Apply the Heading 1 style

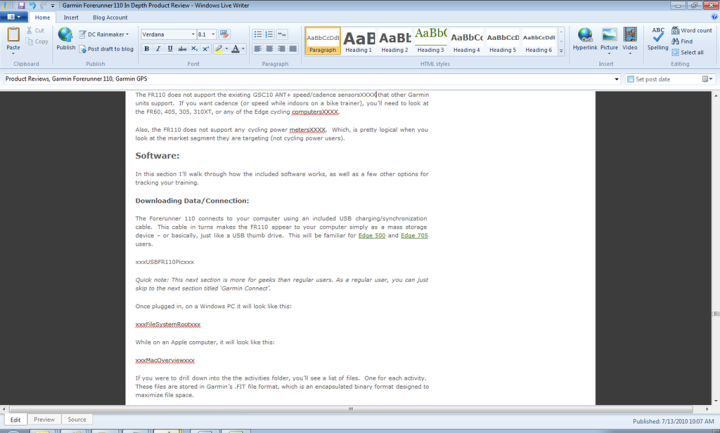(359, 41)
